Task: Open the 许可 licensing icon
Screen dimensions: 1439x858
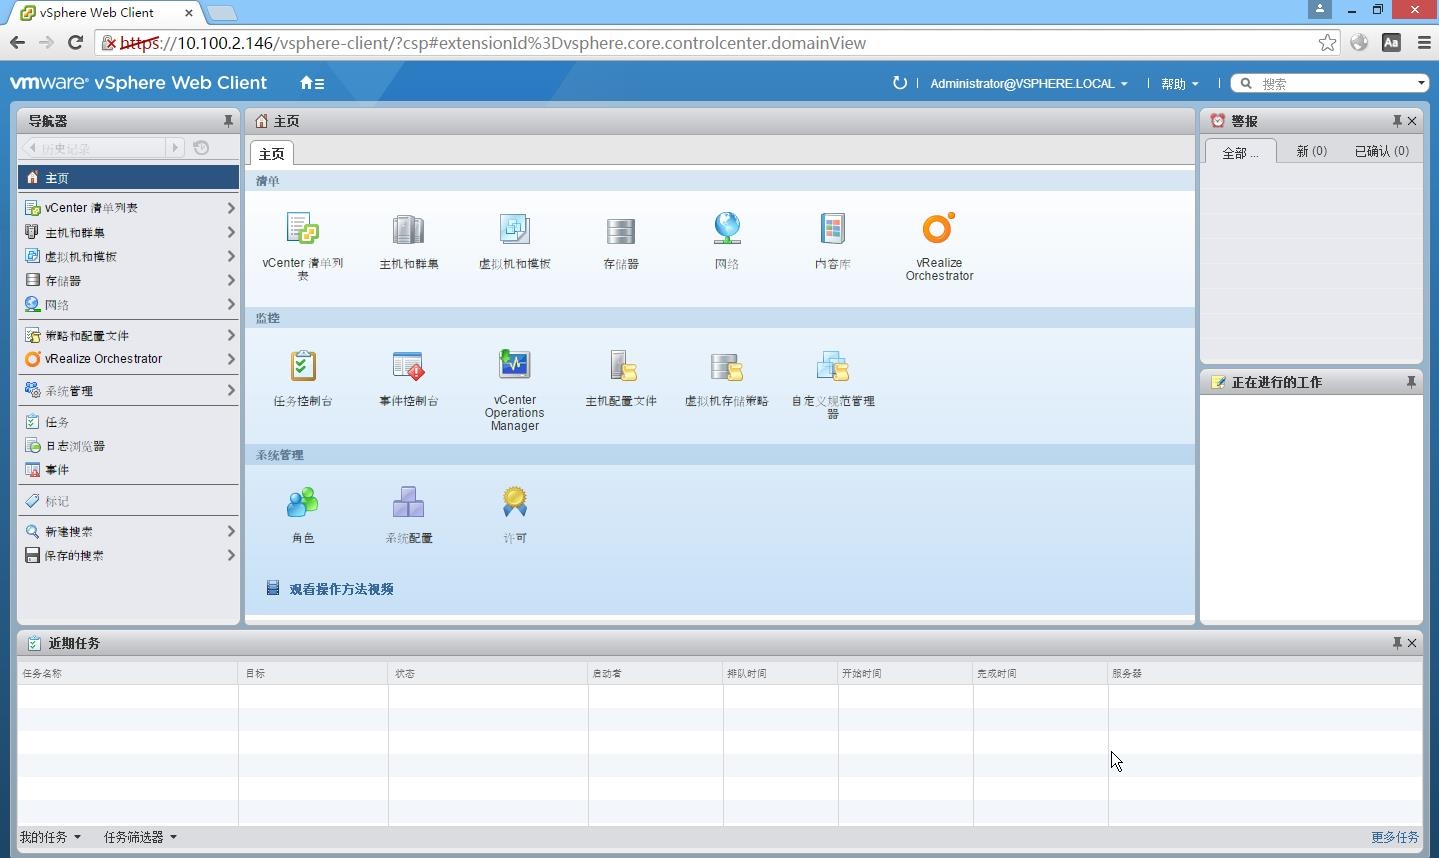Action: 515,503
